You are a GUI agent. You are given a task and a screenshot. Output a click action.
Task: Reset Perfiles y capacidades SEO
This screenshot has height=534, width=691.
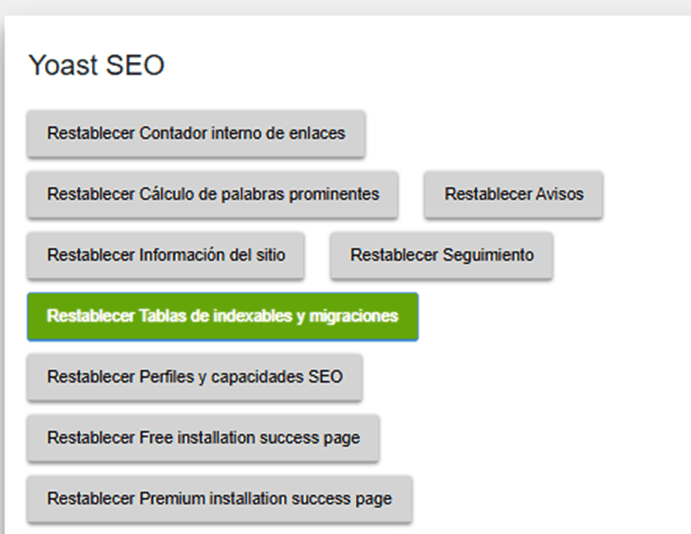(x=195, y=377)
